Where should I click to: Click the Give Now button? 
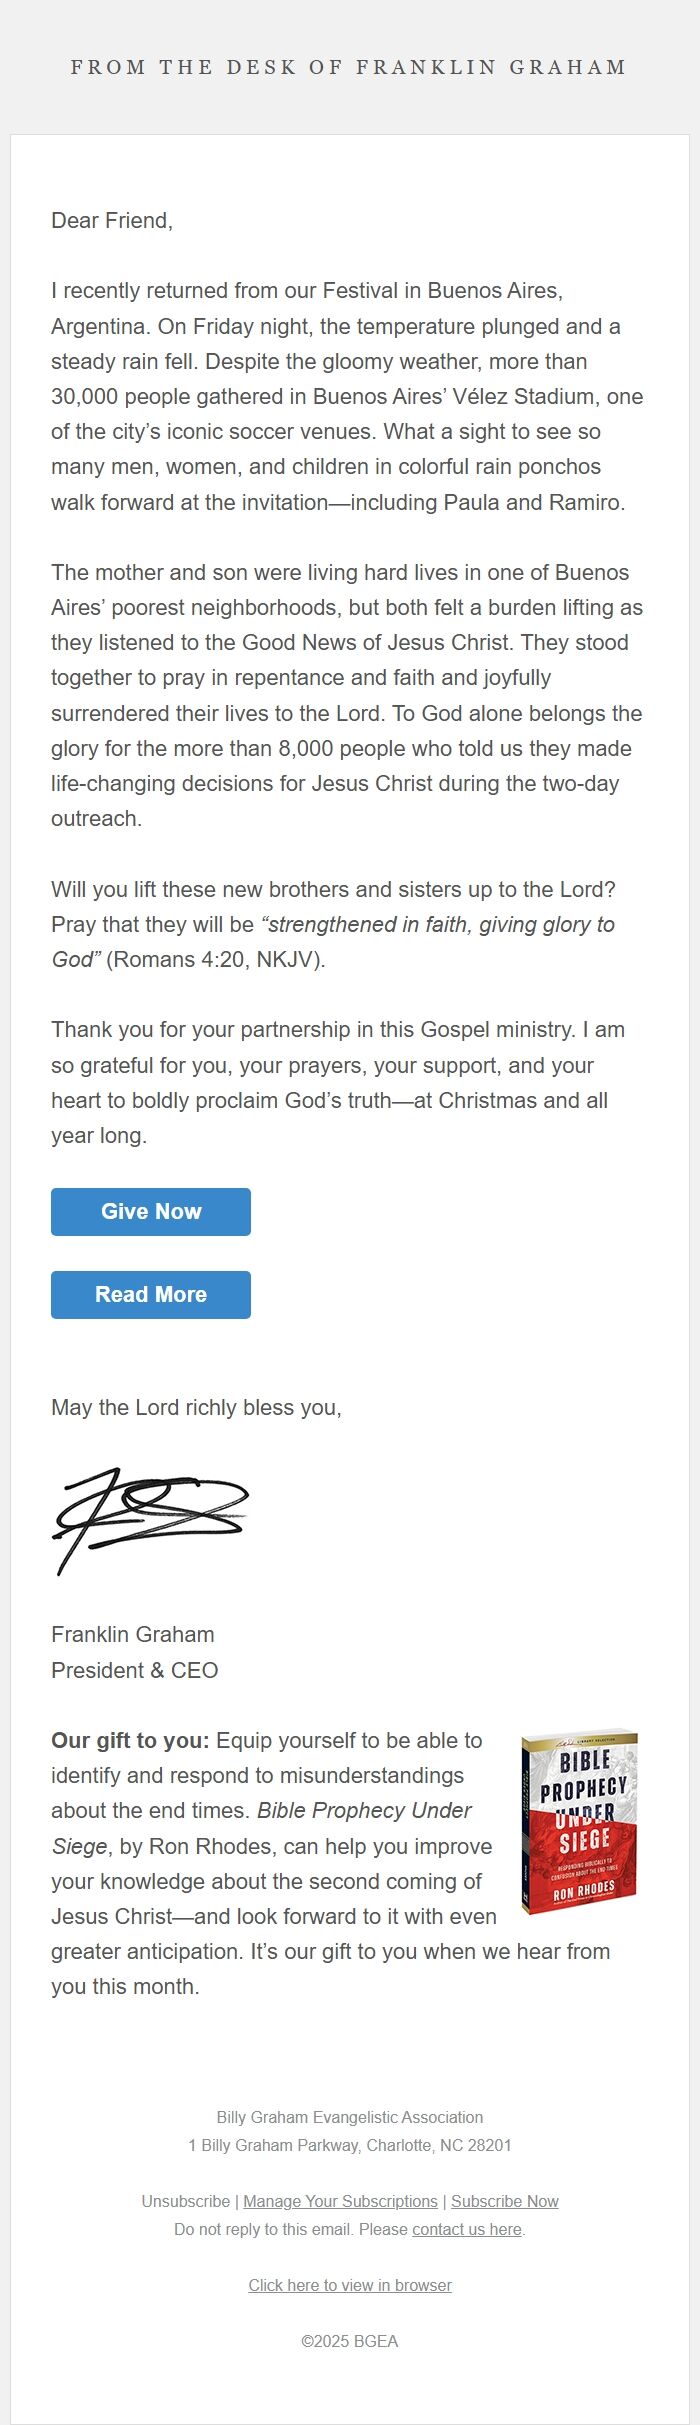click(150, 1211)
